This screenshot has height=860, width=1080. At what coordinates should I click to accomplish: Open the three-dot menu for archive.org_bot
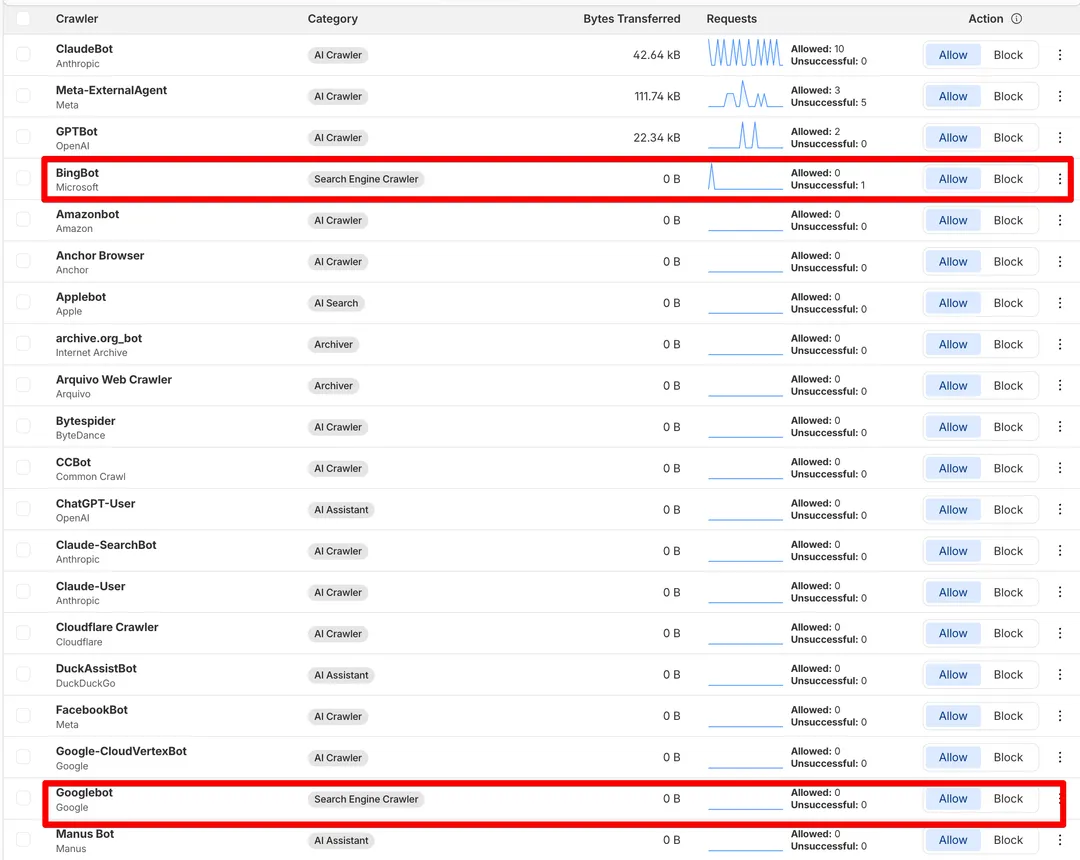point(1059,344)
